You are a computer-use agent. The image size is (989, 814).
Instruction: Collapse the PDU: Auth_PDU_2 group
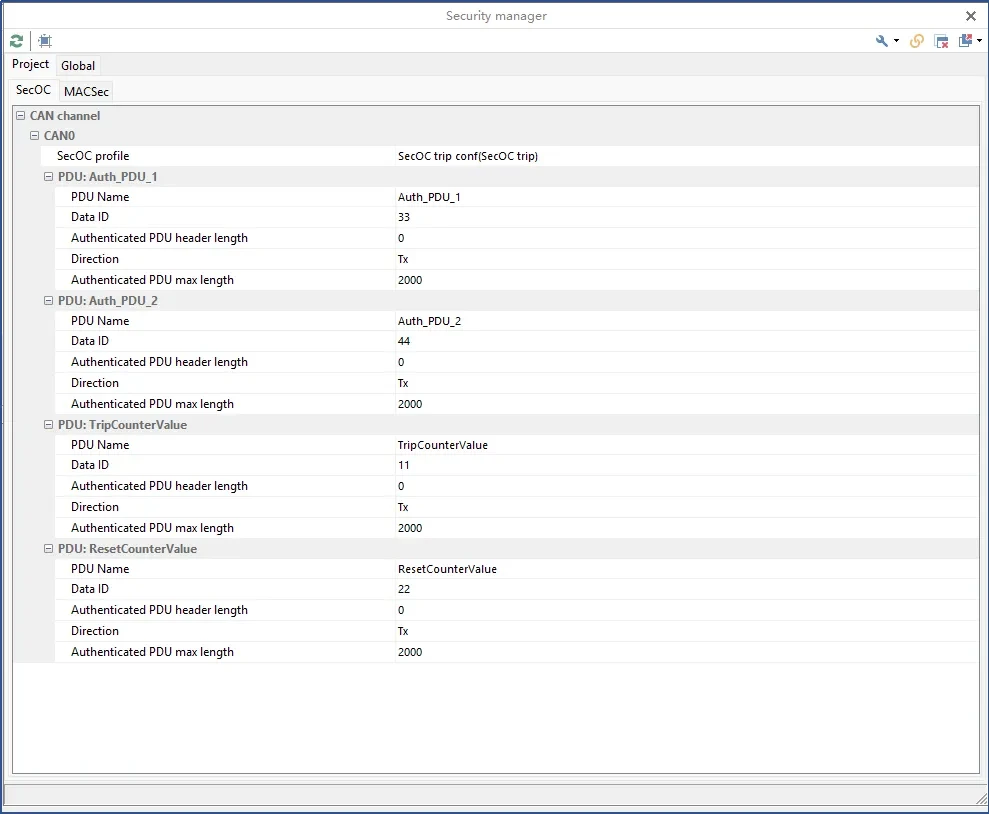click(49, 301)
